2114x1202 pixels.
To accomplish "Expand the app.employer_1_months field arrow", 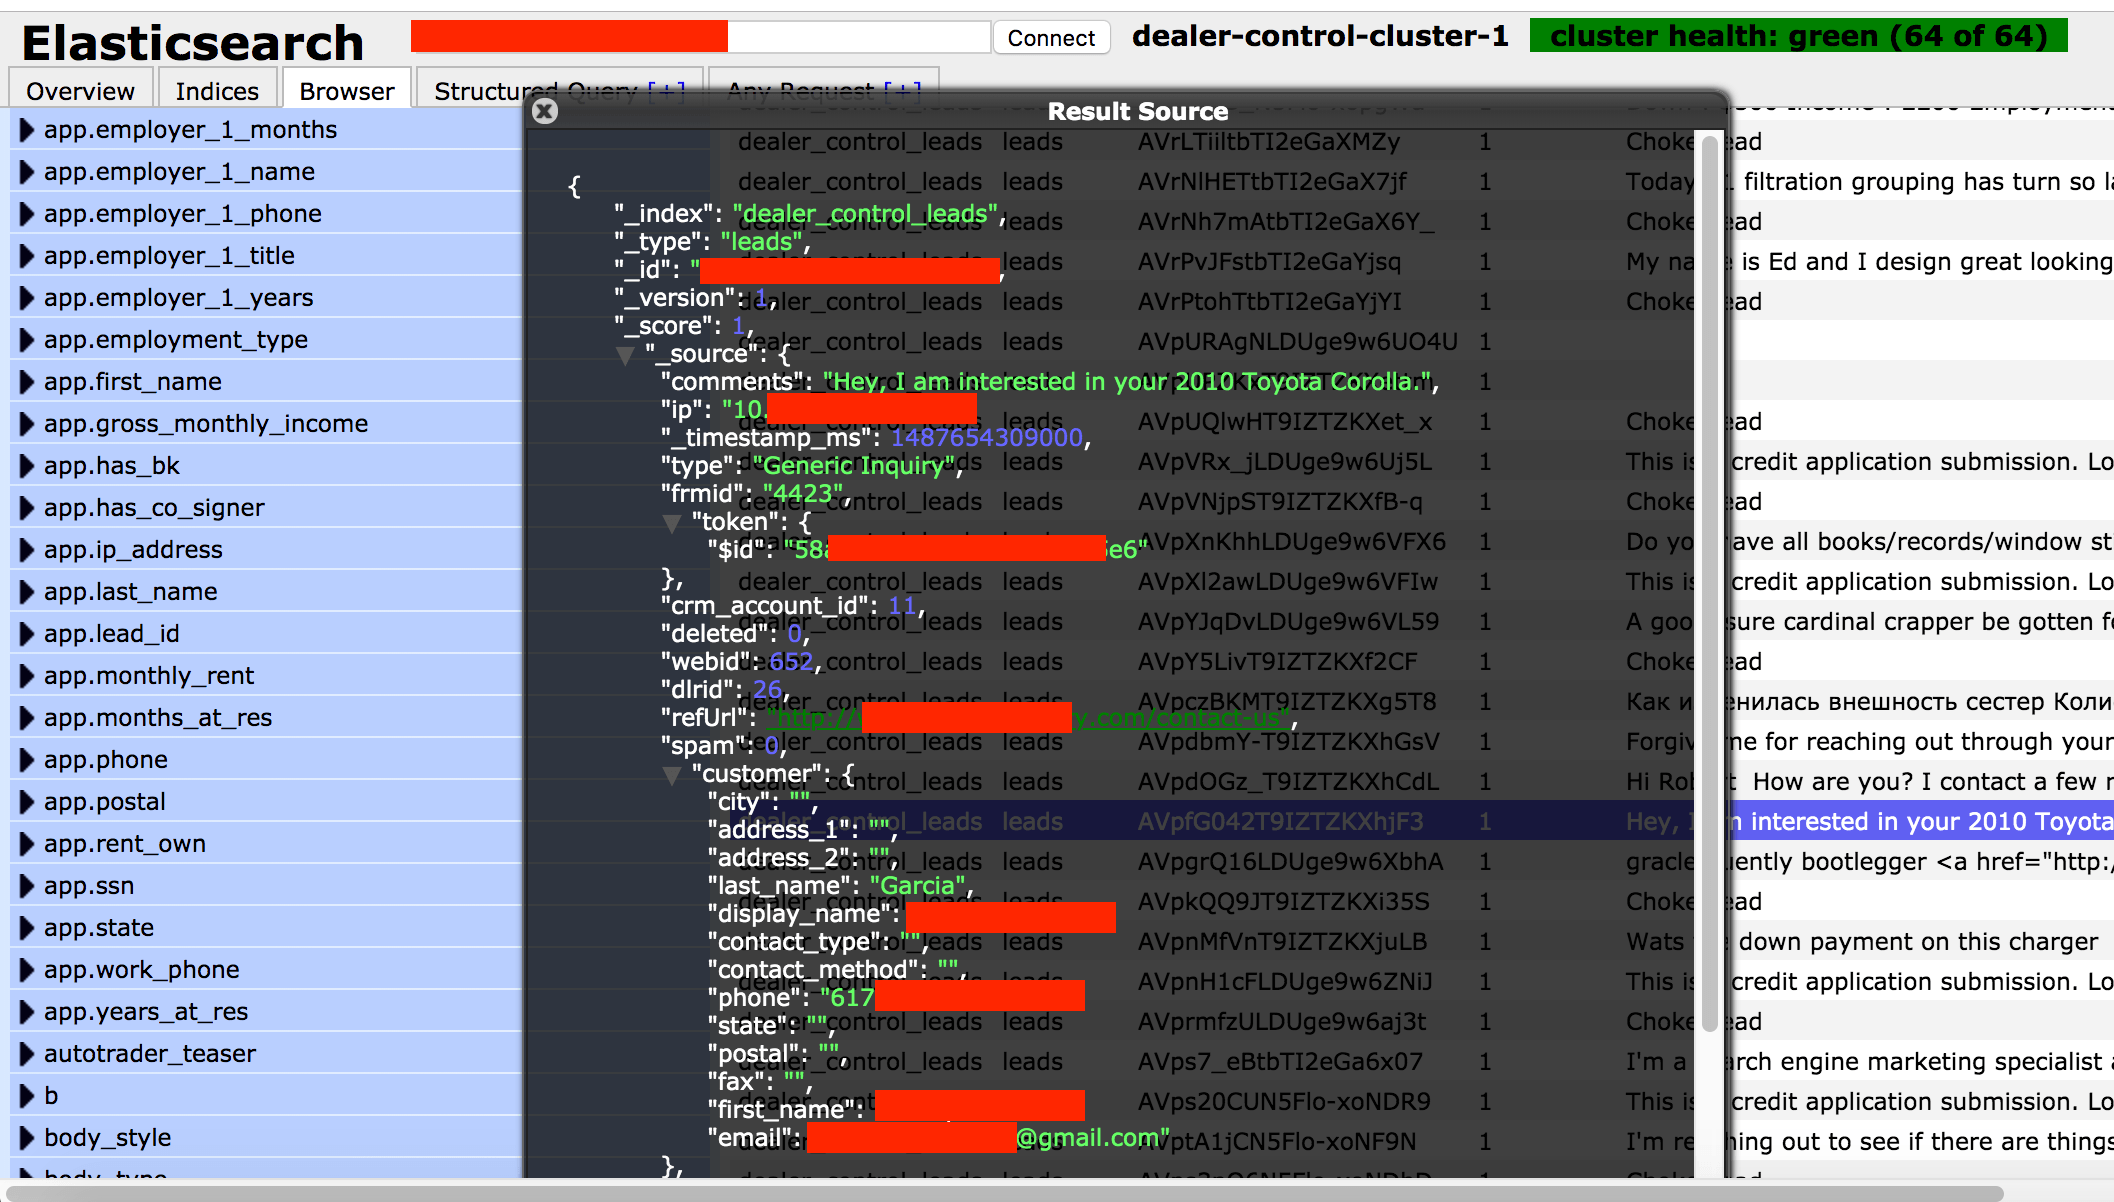I will tap(27, 130).
